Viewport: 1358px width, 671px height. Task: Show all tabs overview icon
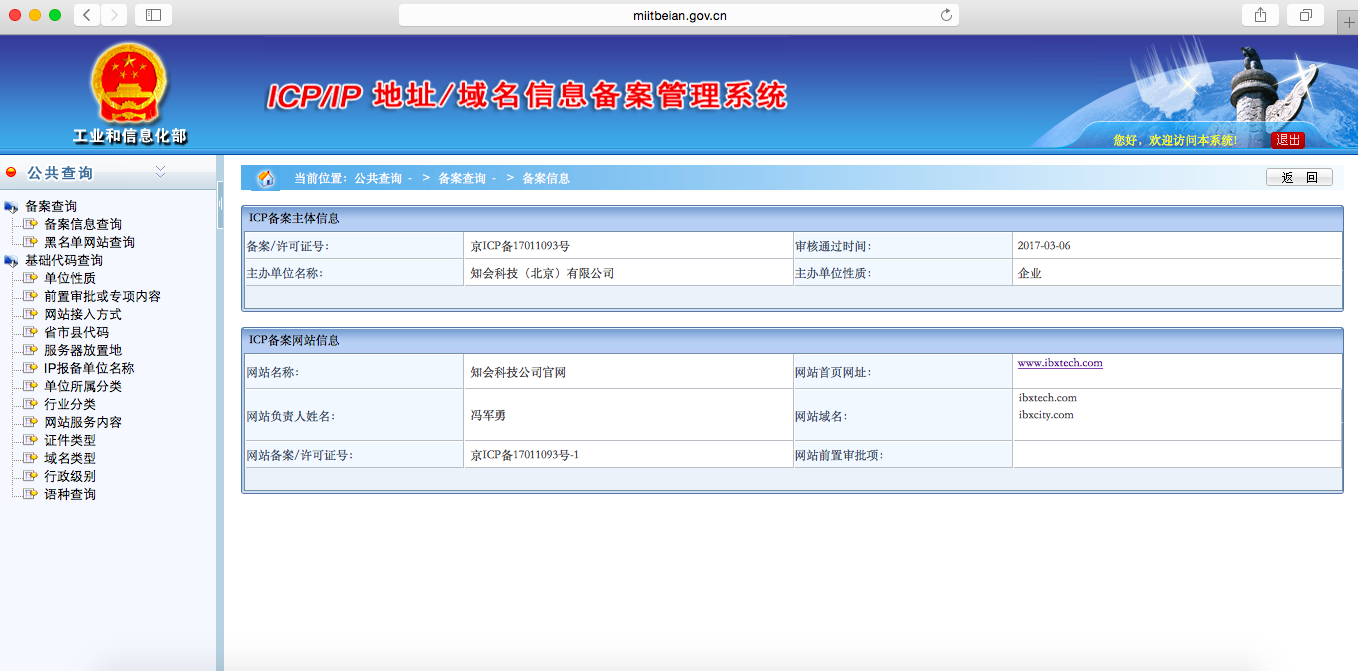coord(1305,15)
